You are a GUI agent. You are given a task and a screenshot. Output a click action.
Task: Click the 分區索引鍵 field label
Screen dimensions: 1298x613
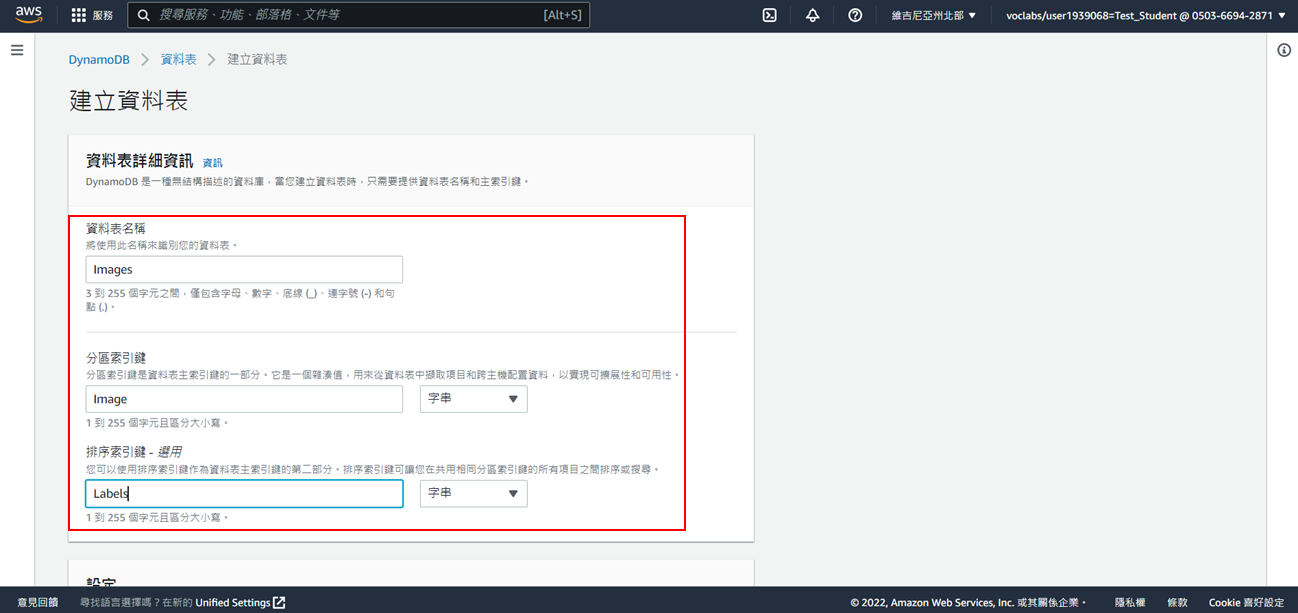[x=116, y=358]
